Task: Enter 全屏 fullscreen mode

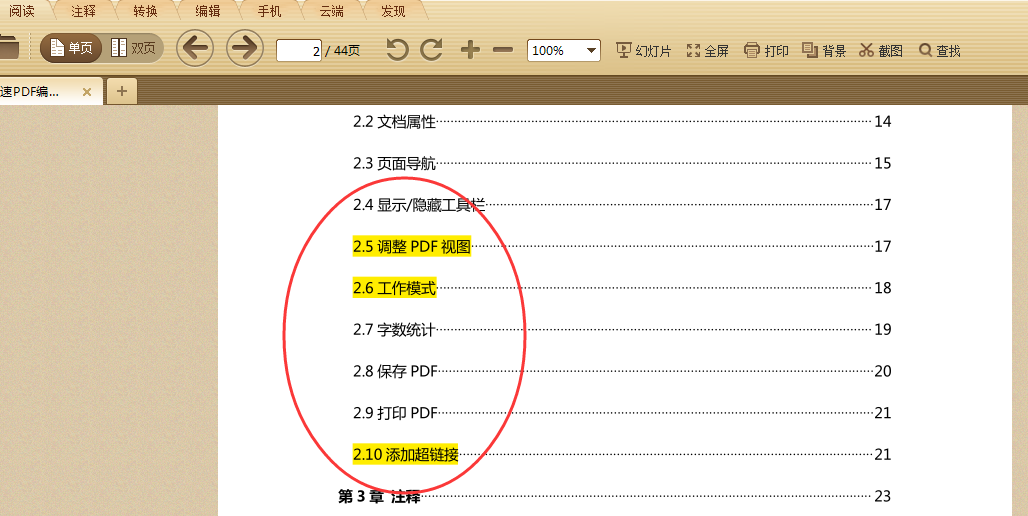Action: click(707, 50)
